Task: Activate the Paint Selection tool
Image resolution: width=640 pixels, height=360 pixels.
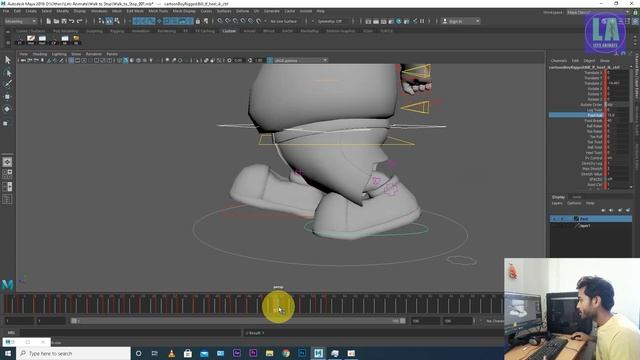Action: coord(7,84)
